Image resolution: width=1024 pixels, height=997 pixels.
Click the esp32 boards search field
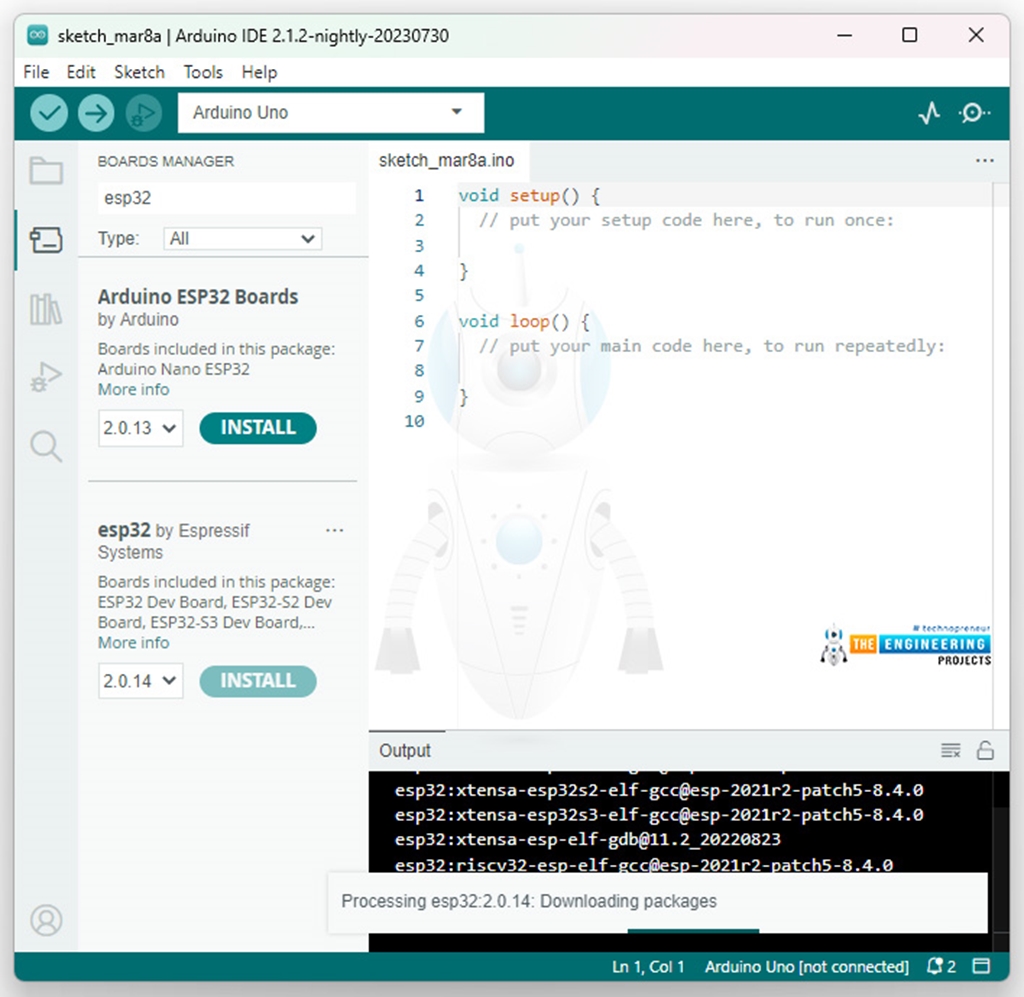tap(226, 198)
